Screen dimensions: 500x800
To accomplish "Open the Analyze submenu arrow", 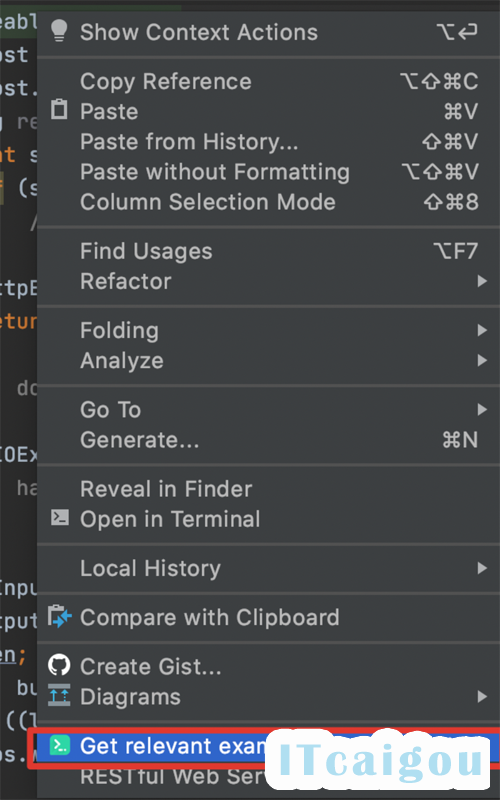I will point(482,361).
